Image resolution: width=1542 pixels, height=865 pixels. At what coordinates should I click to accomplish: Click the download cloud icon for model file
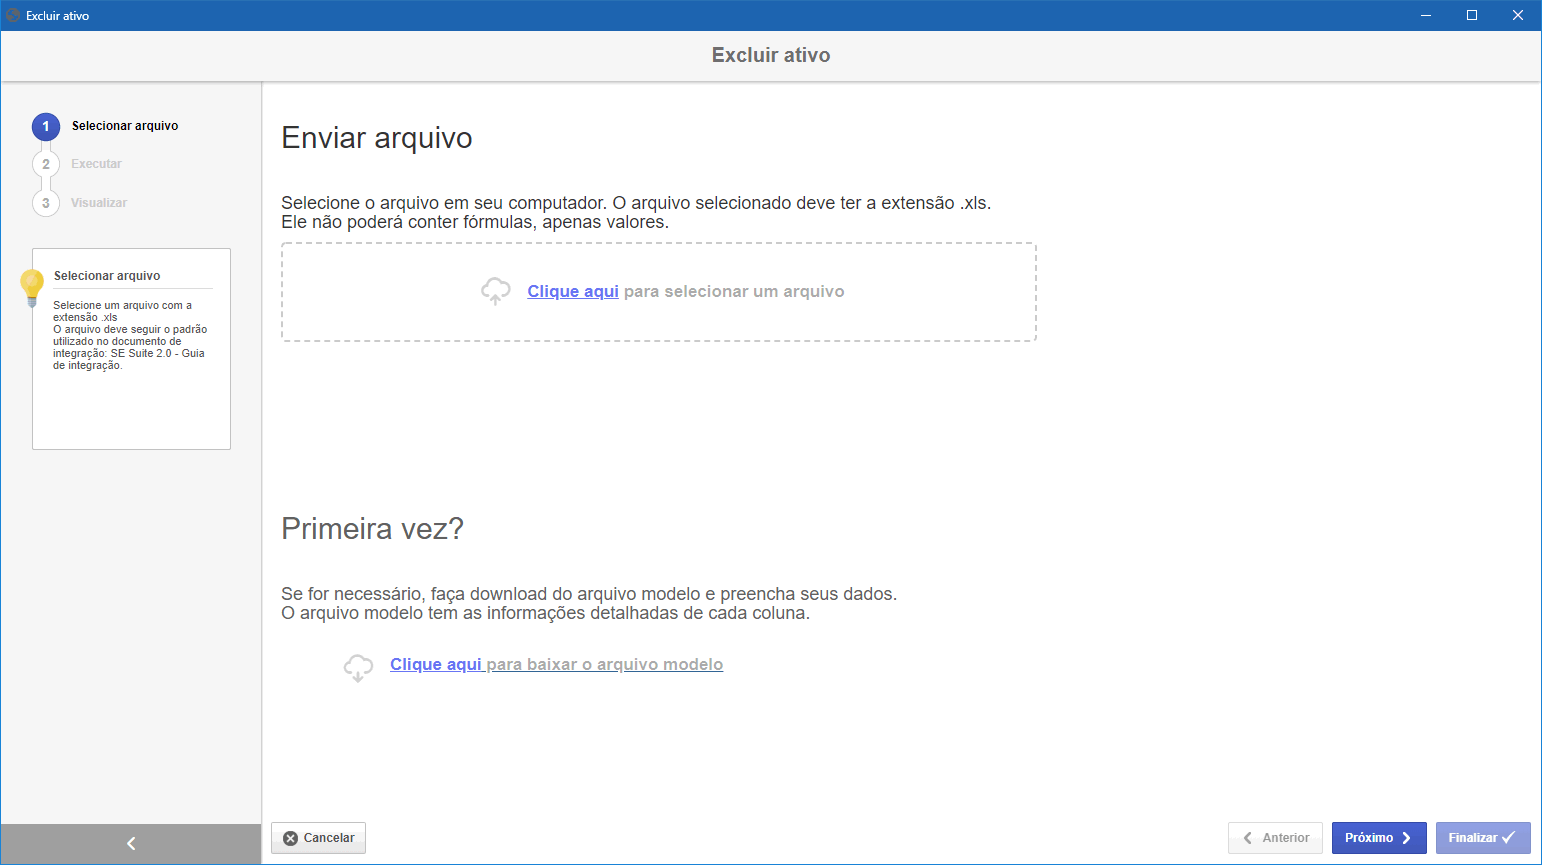pyautogui.click(x=358, y=667)
